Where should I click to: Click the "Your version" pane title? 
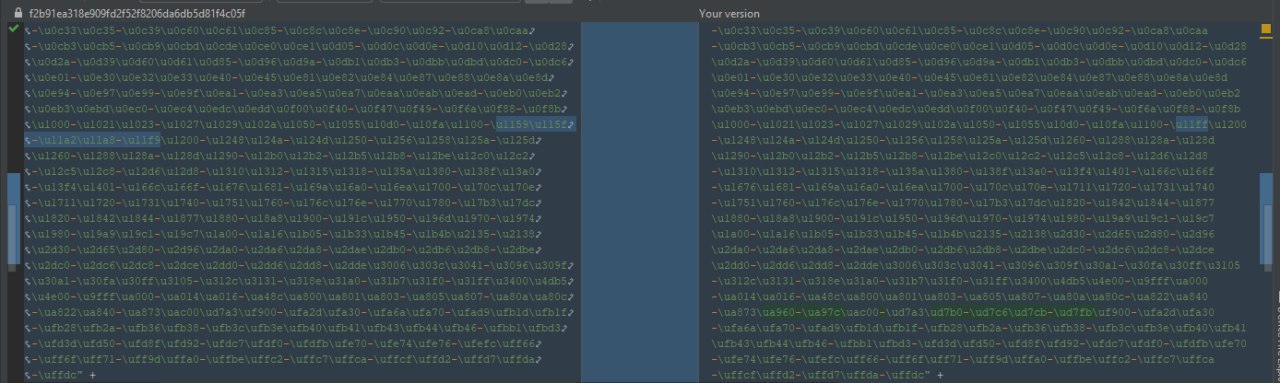point(729,14)
